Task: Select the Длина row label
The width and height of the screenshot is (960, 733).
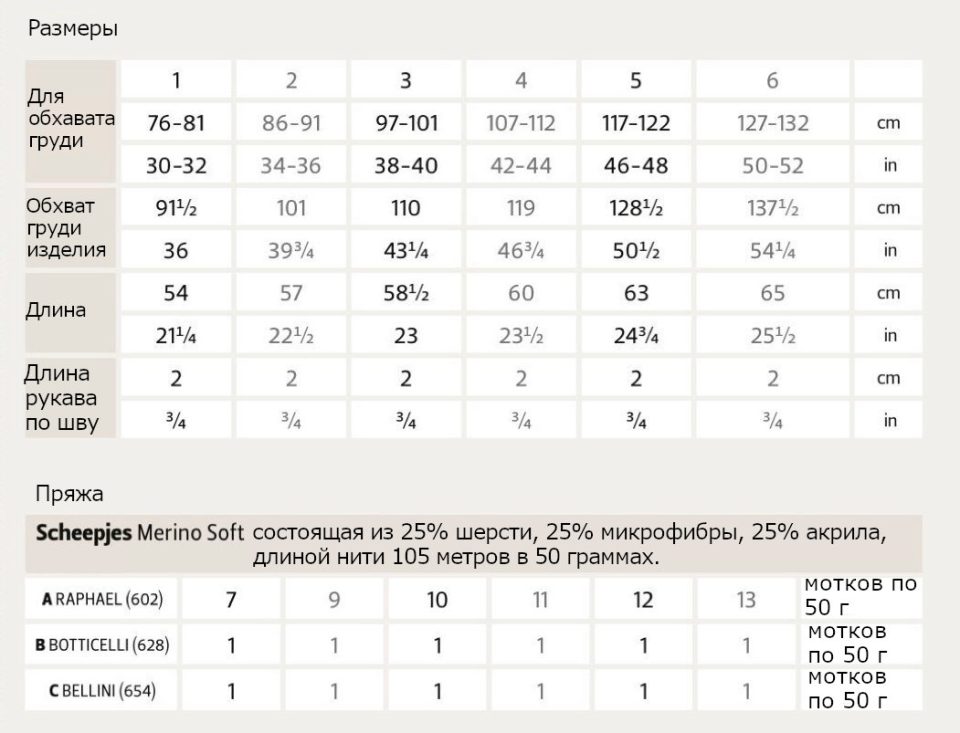Action: tap(56, 310)
